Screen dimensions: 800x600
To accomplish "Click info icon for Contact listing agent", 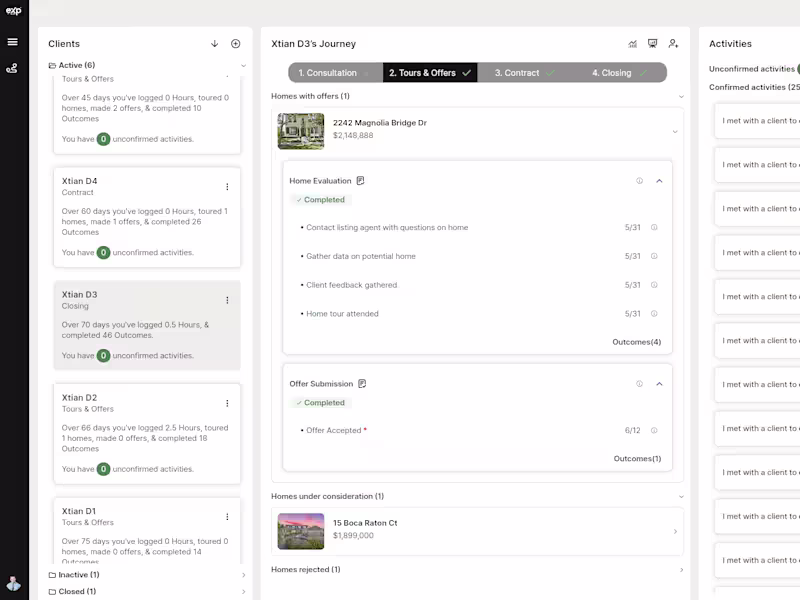I will [x=654, y=228].
